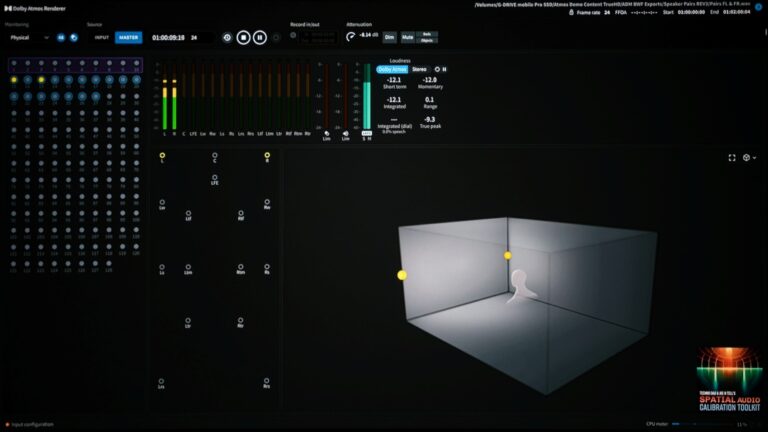Toggle the Lrs speaker at layout bottom left

click(x=161, y=383)
